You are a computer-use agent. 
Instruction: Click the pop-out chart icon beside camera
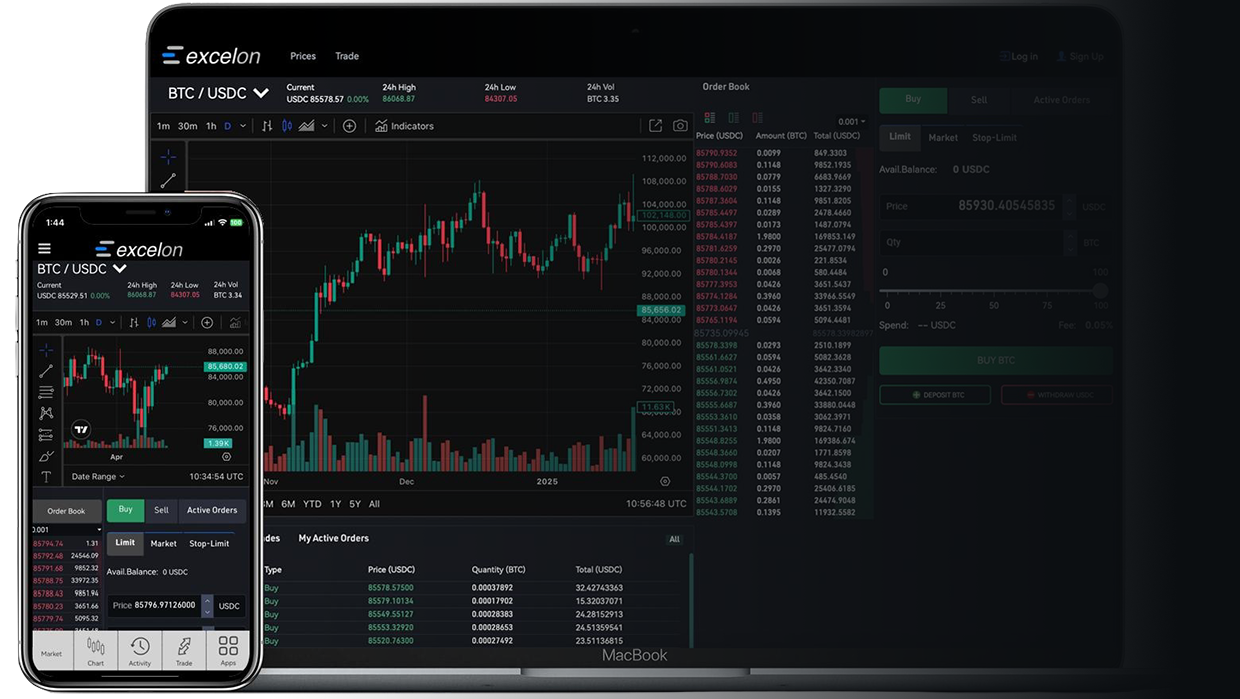[655, 126]
